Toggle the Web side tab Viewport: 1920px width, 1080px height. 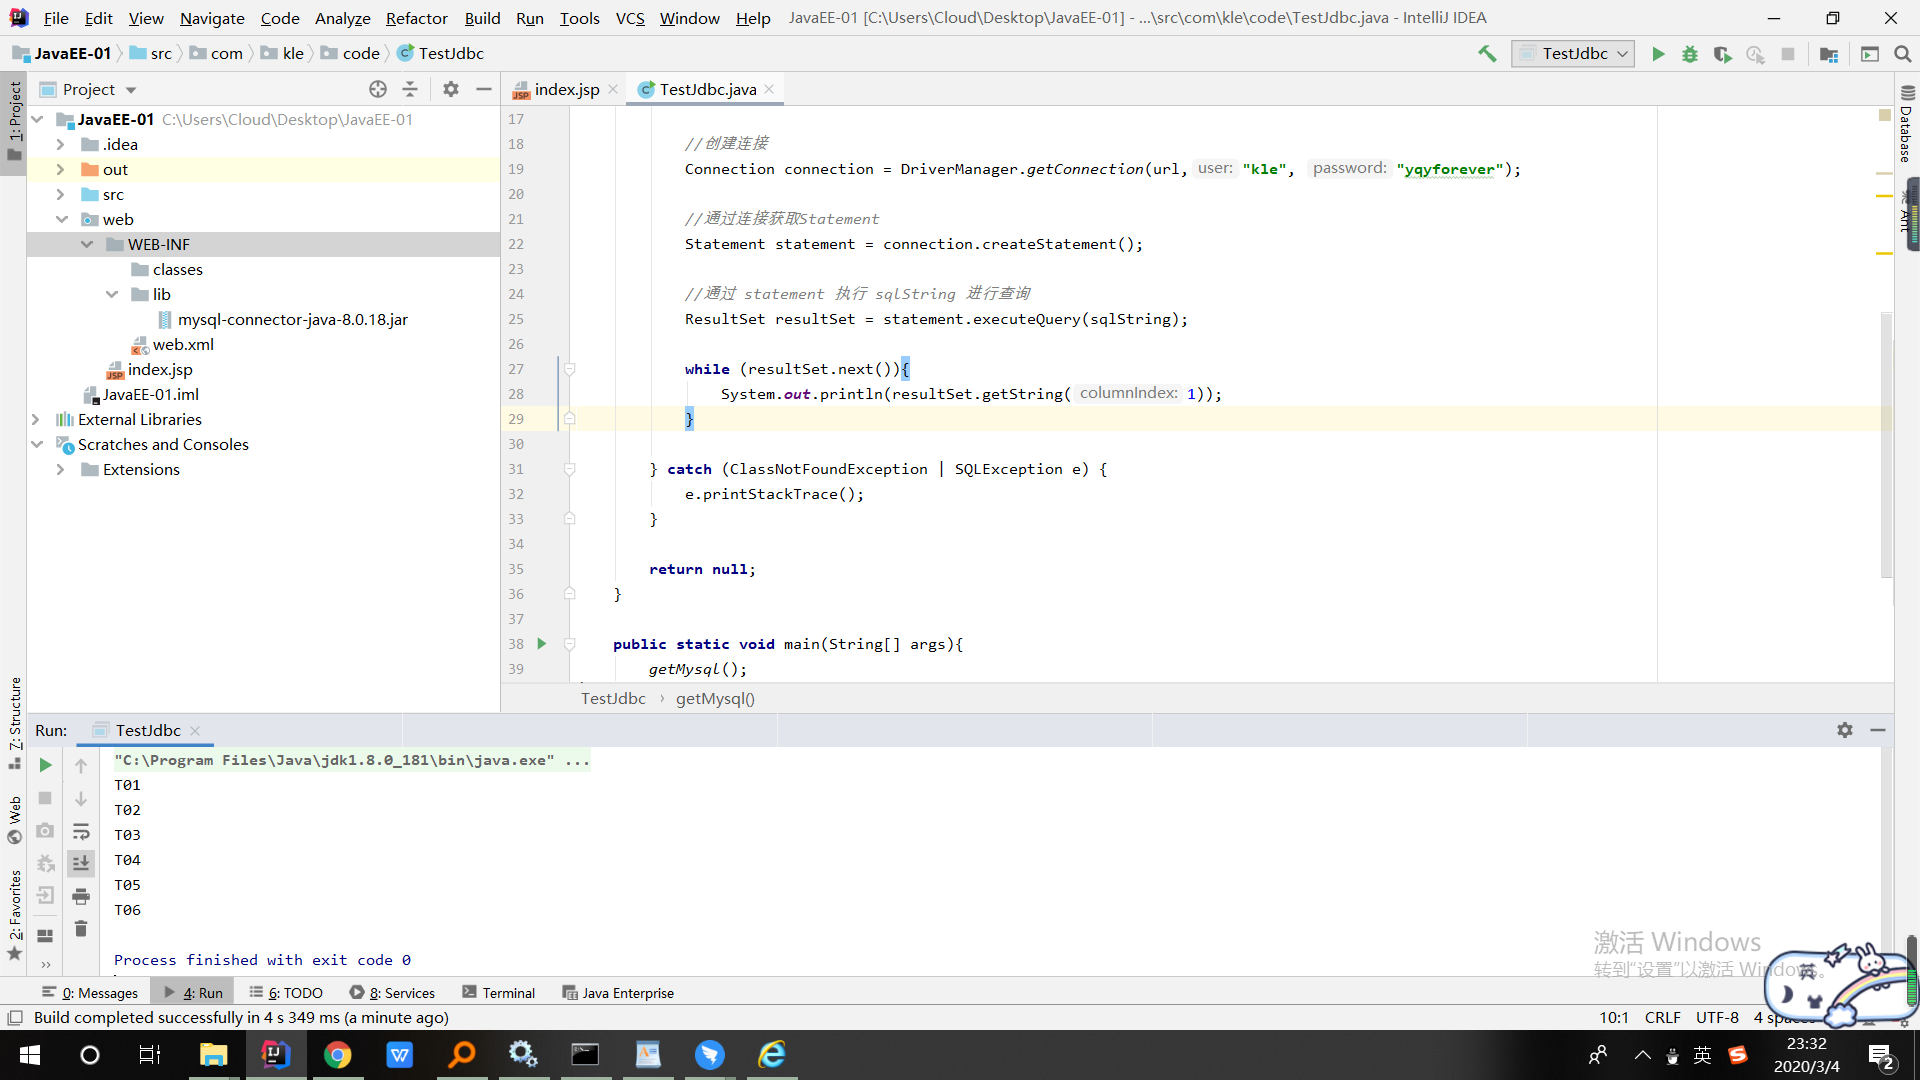click(x=14, y=820)
